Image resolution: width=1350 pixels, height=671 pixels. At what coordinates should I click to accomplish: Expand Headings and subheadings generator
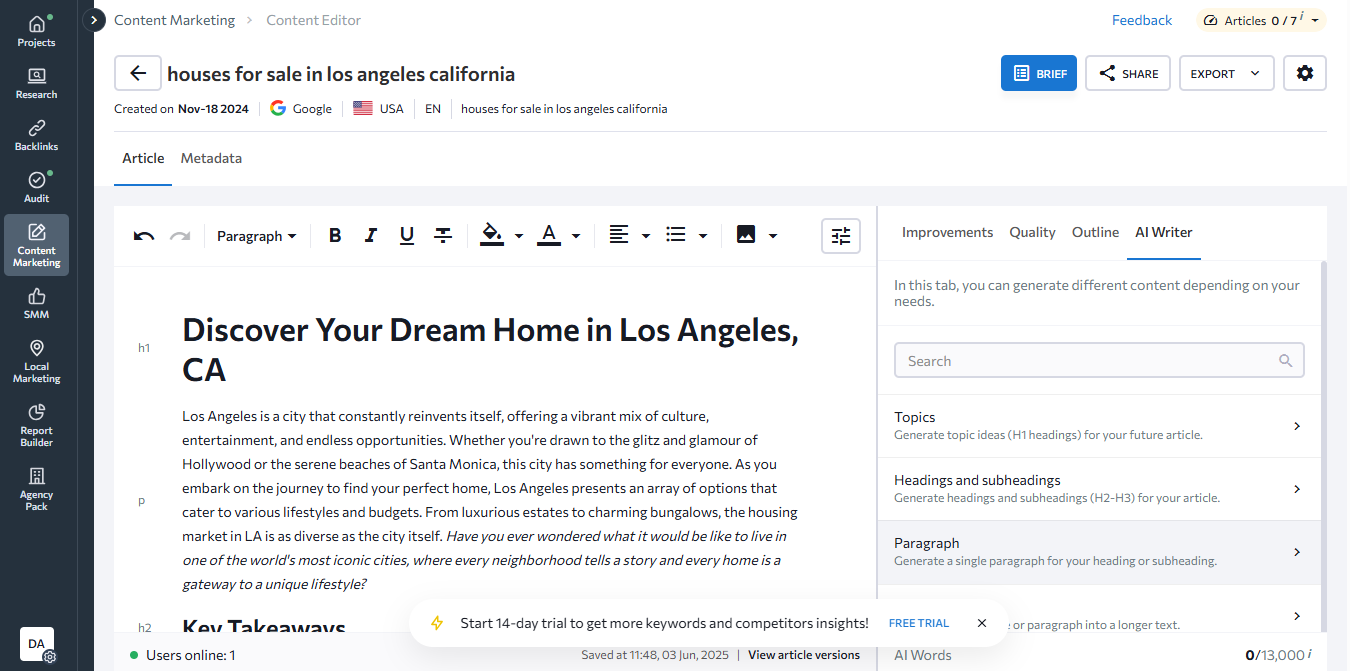(x=1100, y=489)
